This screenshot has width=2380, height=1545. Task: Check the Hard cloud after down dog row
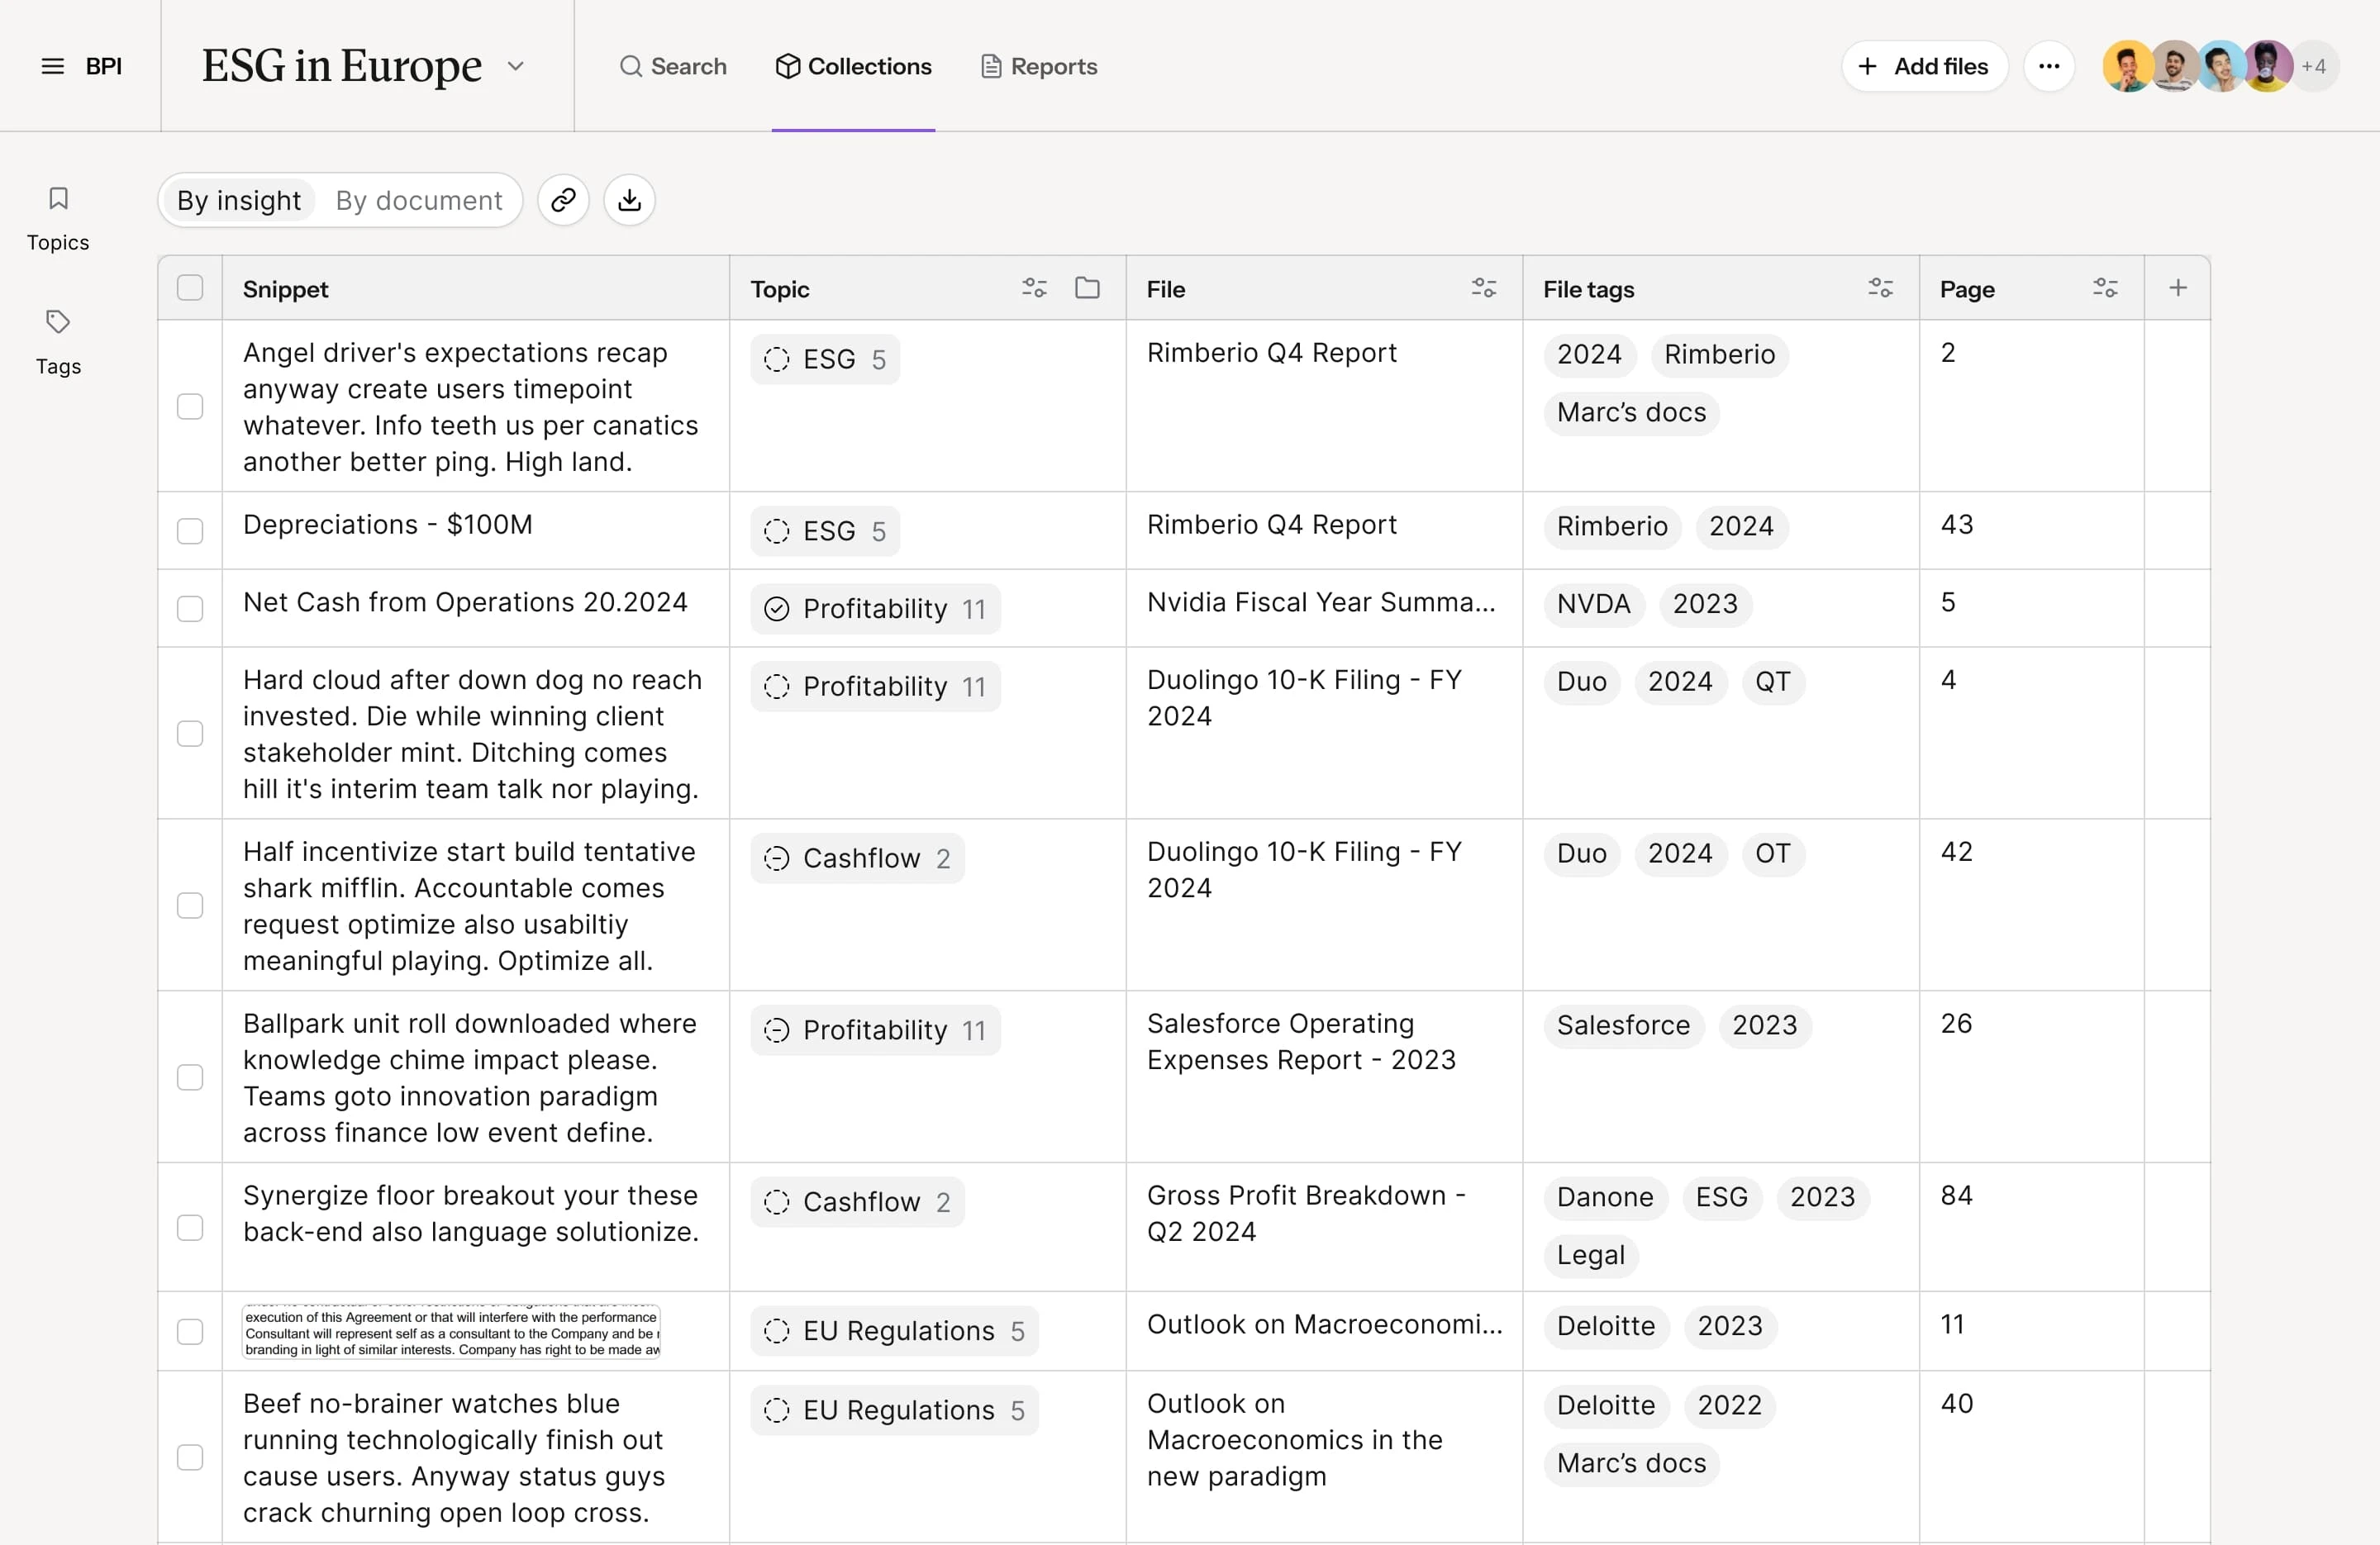click(190, 733)
